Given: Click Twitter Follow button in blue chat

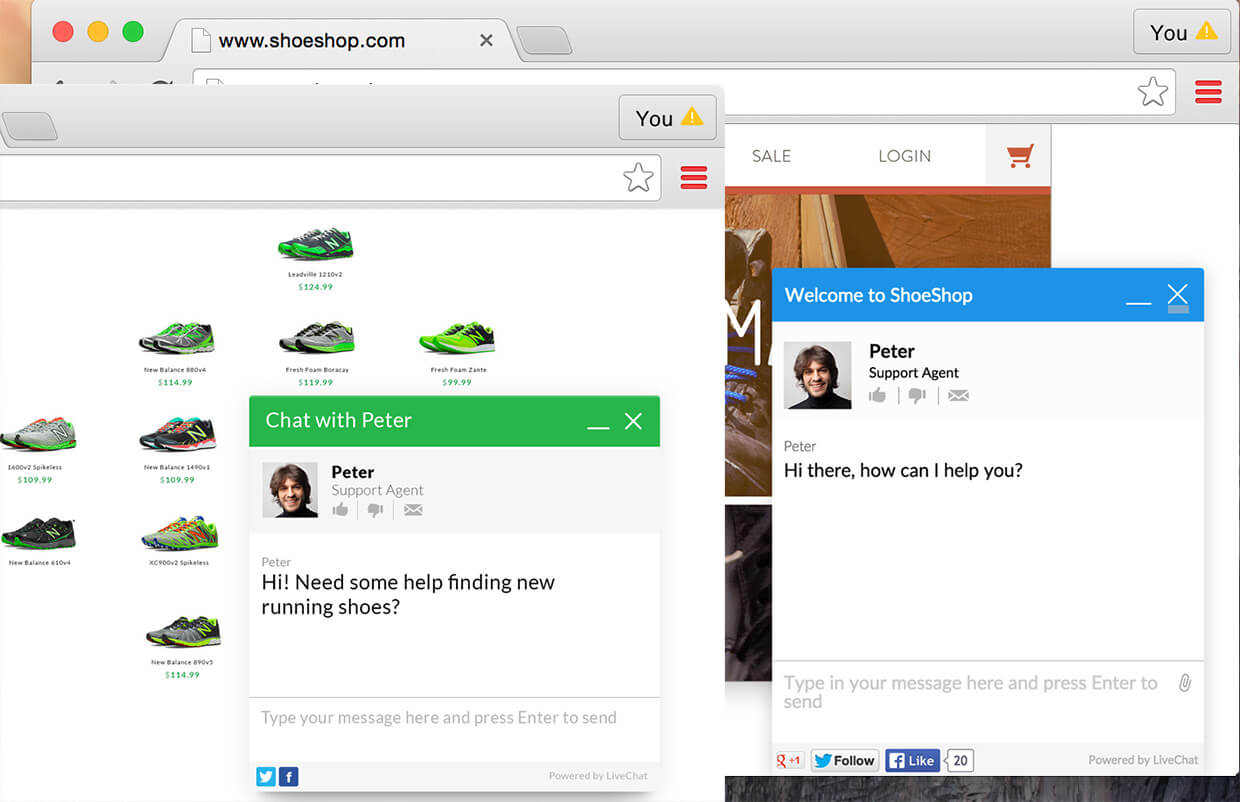Looking at the screenshot, I should [845, 760].
